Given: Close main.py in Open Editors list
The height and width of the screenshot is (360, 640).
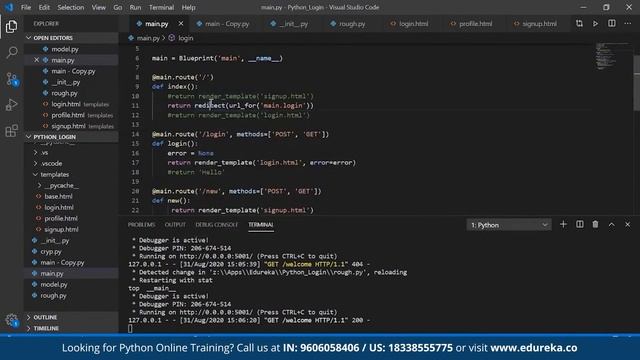Looking at the screenshot, I should [x=36, y=60].
